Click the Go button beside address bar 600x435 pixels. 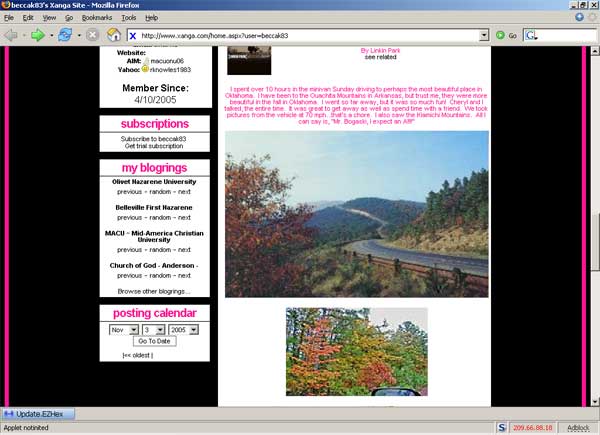point(507,35)
